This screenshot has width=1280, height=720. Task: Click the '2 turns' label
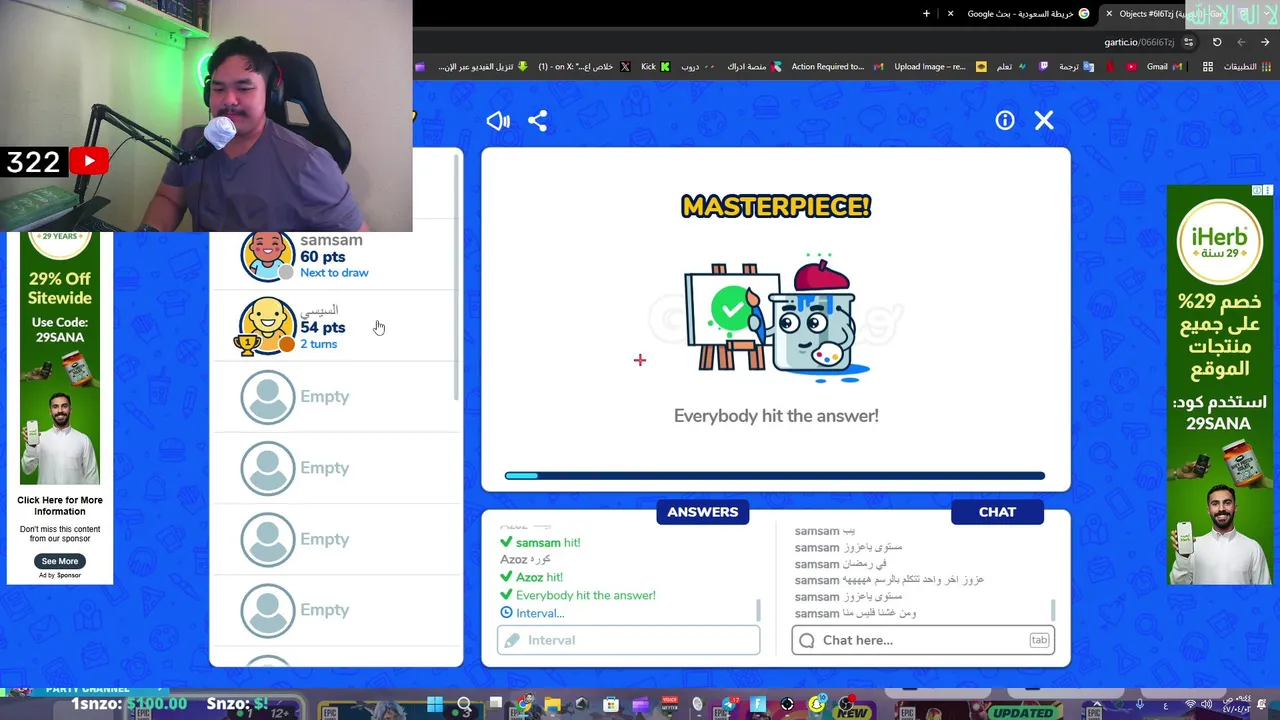pyautogui.click(x=318, y=344)
